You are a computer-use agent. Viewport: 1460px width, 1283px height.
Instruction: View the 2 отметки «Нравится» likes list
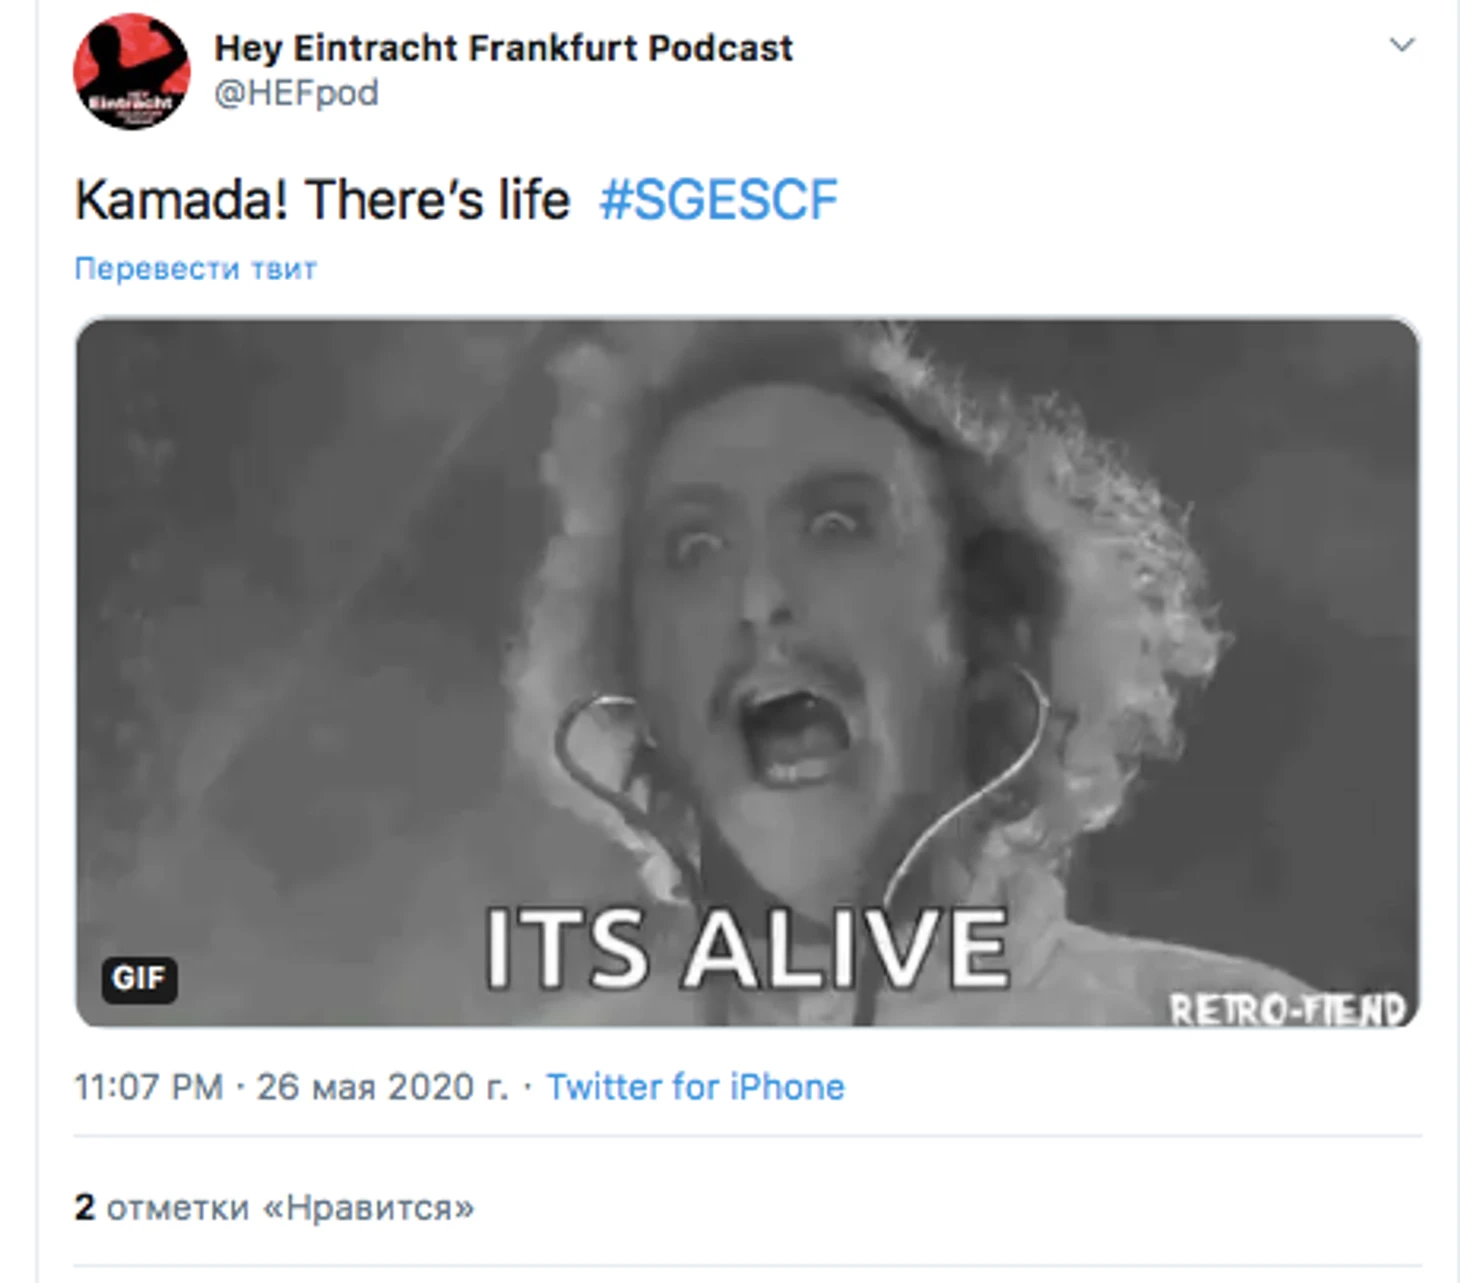[274, 1208]
